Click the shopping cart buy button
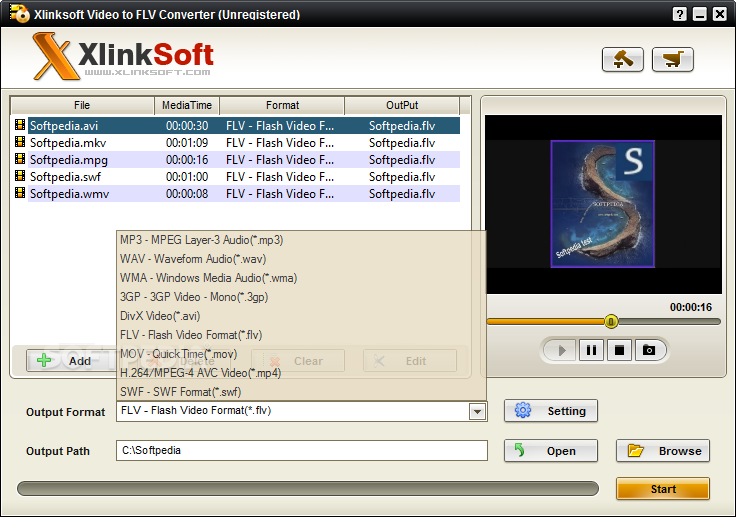 pos(673,60)
